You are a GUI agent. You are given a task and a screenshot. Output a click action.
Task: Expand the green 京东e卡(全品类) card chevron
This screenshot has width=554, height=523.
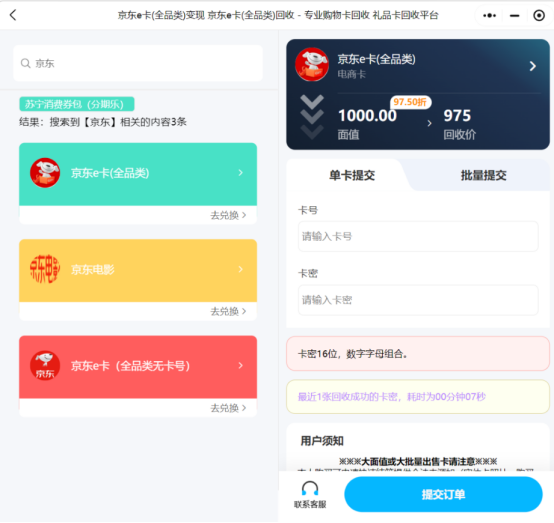pos(241,173)
